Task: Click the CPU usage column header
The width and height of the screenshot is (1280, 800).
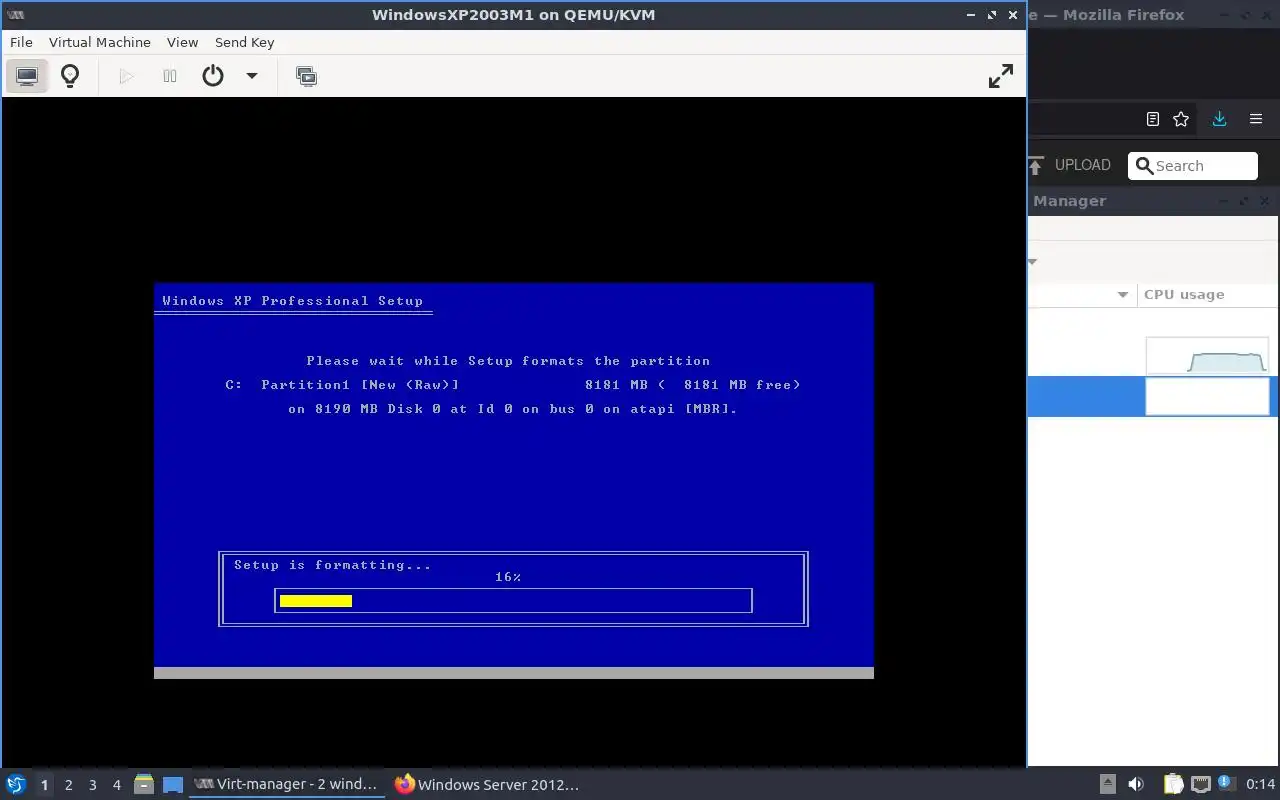Action: click(x=1184, y=294)
